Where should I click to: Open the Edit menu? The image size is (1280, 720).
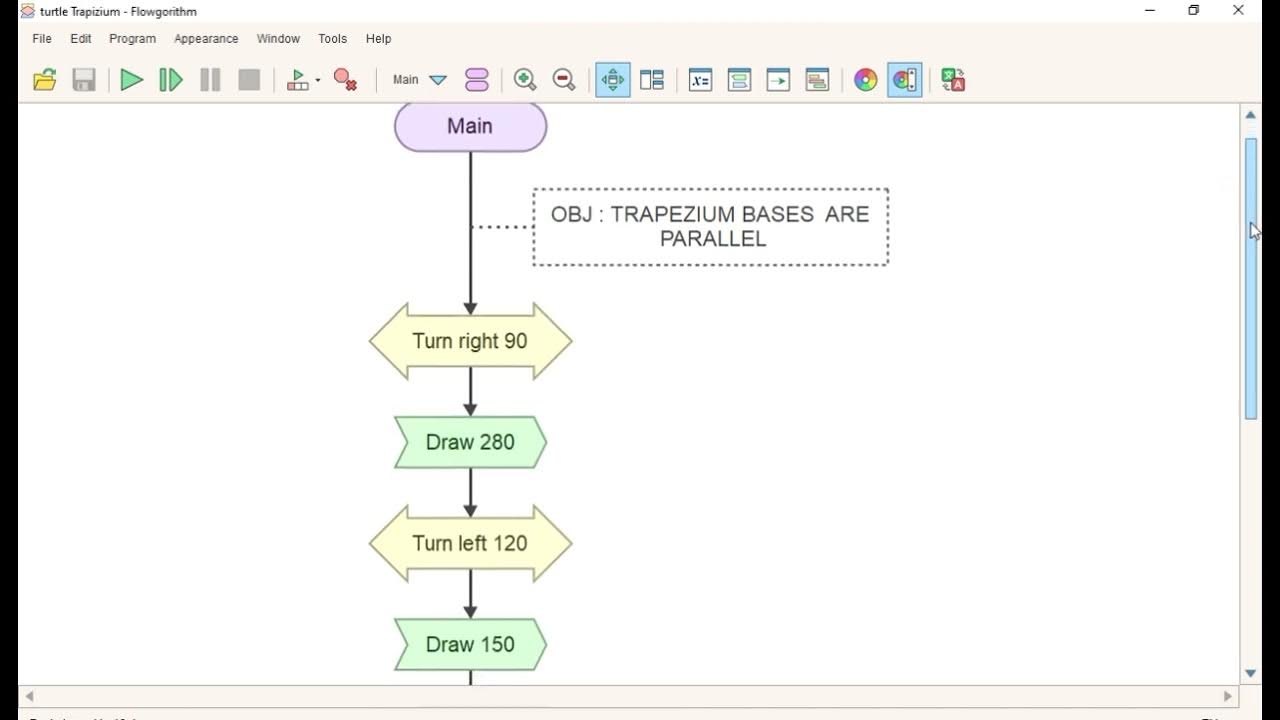[x=81, y=38]
